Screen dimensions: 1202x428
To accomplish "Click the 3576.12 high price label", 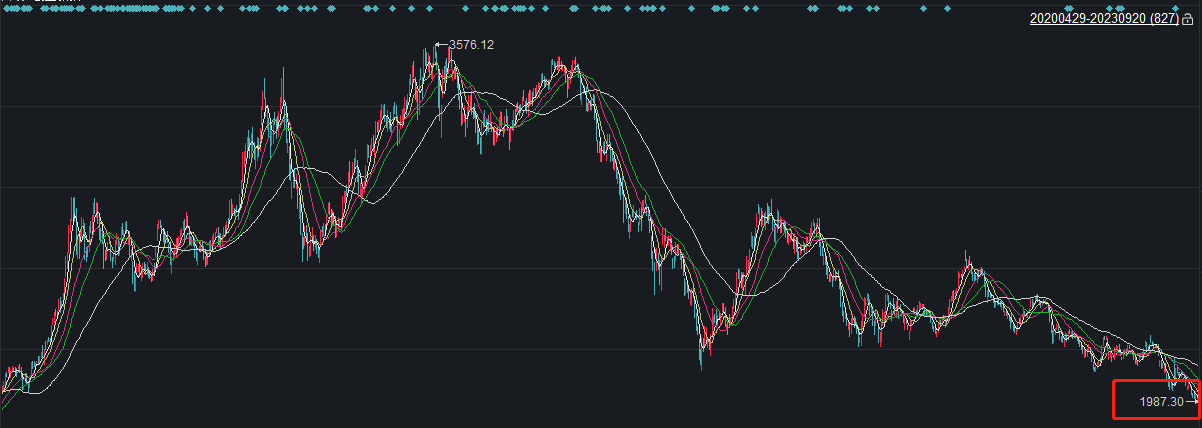I will [x=472, y=45].
